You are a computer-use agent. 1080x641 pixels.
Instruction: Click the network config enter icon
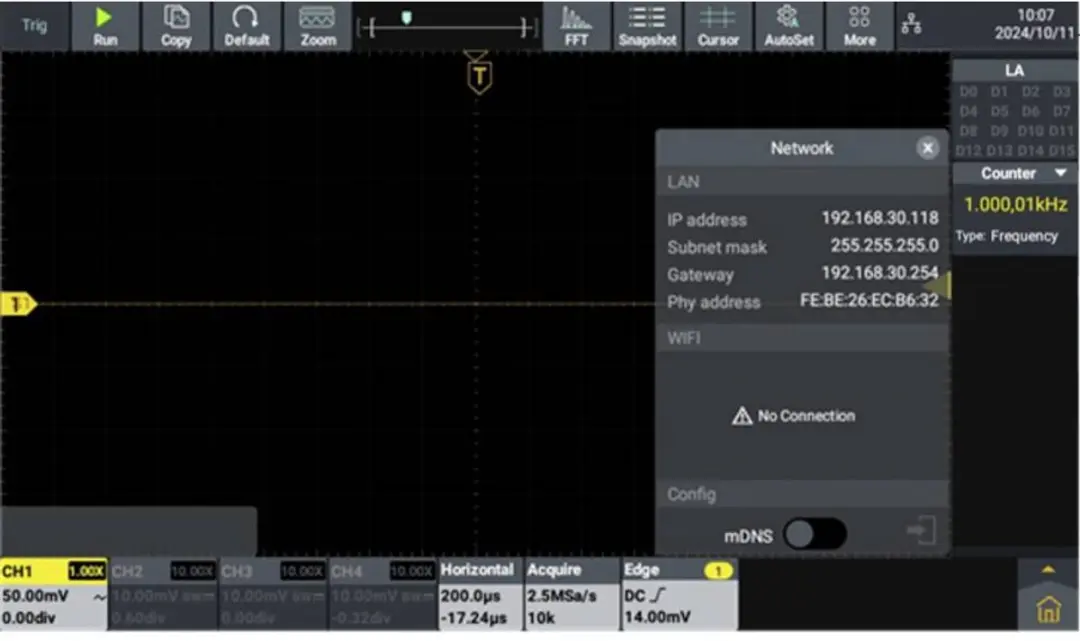coord(922,530)
